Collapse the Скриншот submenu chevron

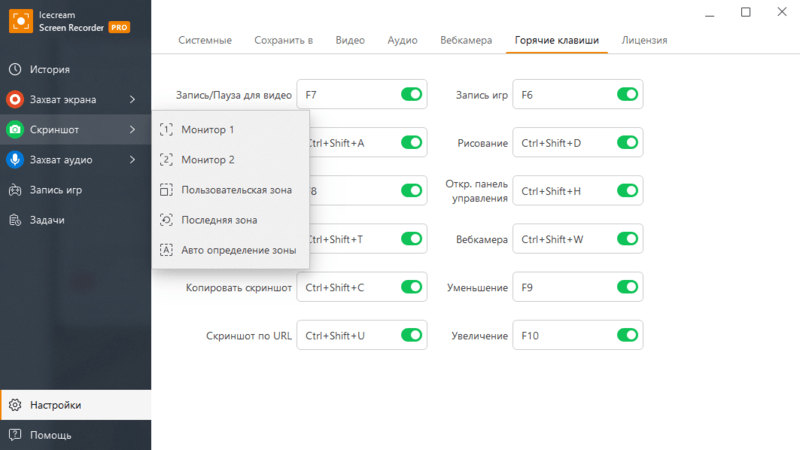[x=133, y=130]
